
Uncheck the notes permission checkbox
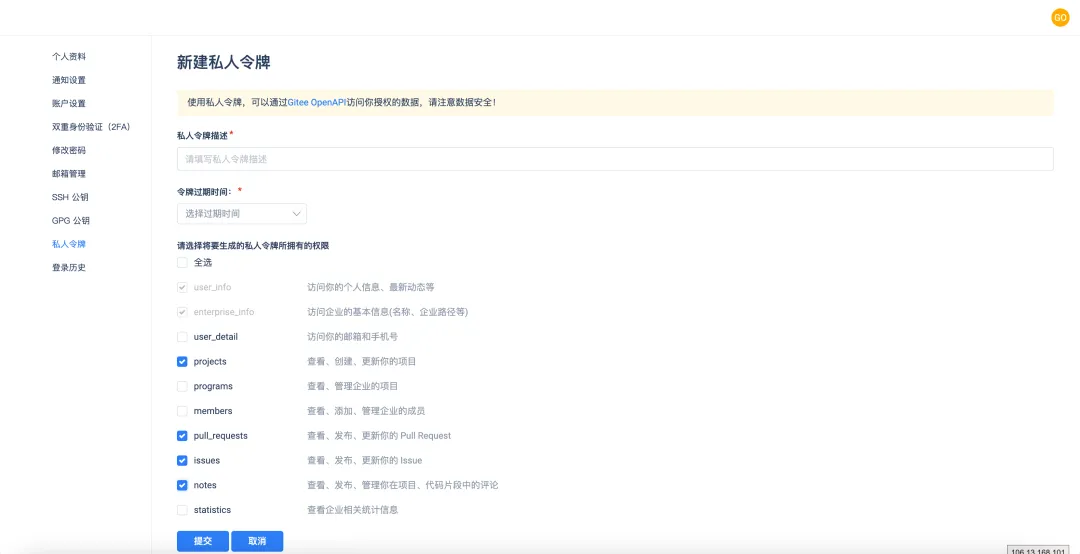coord(182,485)
